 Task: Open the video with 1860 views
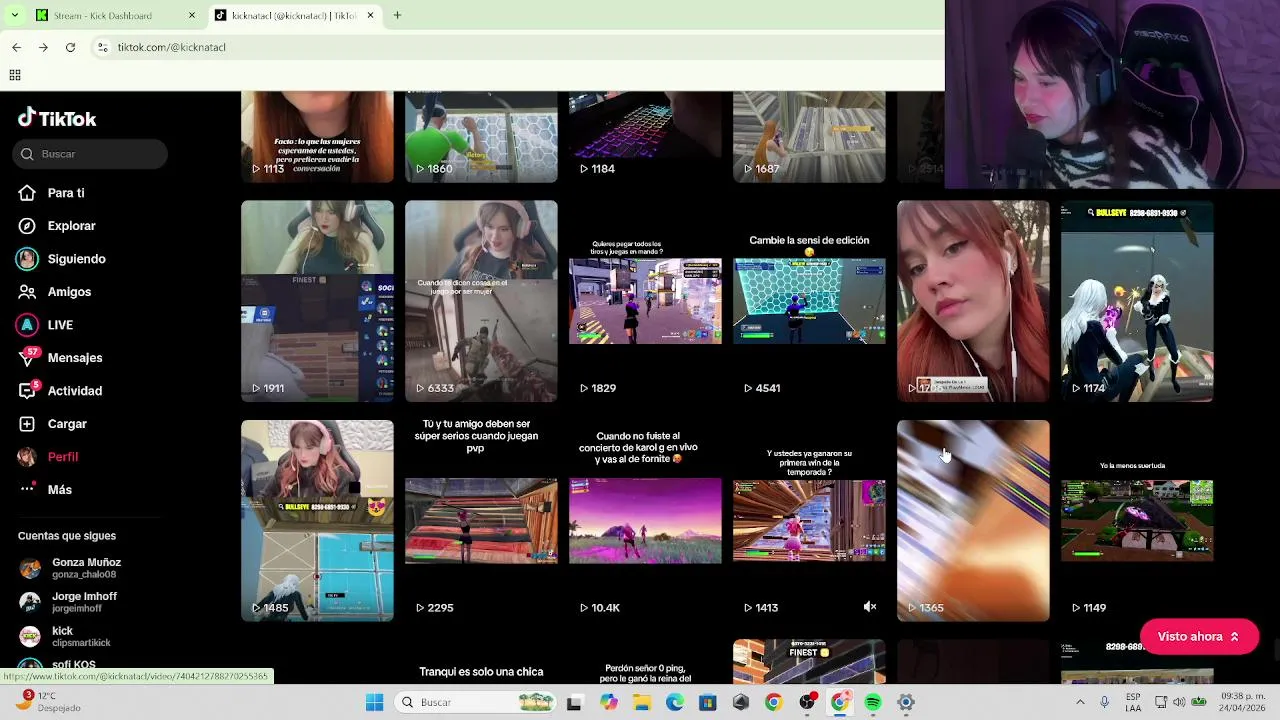(481, 137)
